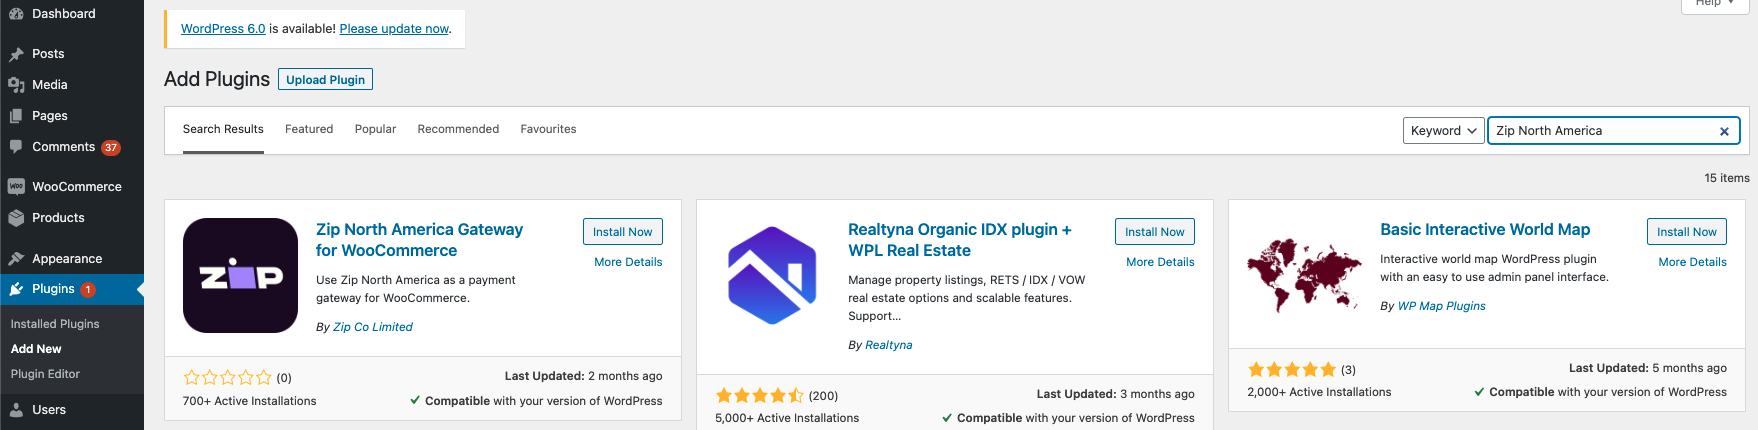This screenshot has width=1758, height=430.
Task: Click the Media library icon
Action: (x=16, y=85)
